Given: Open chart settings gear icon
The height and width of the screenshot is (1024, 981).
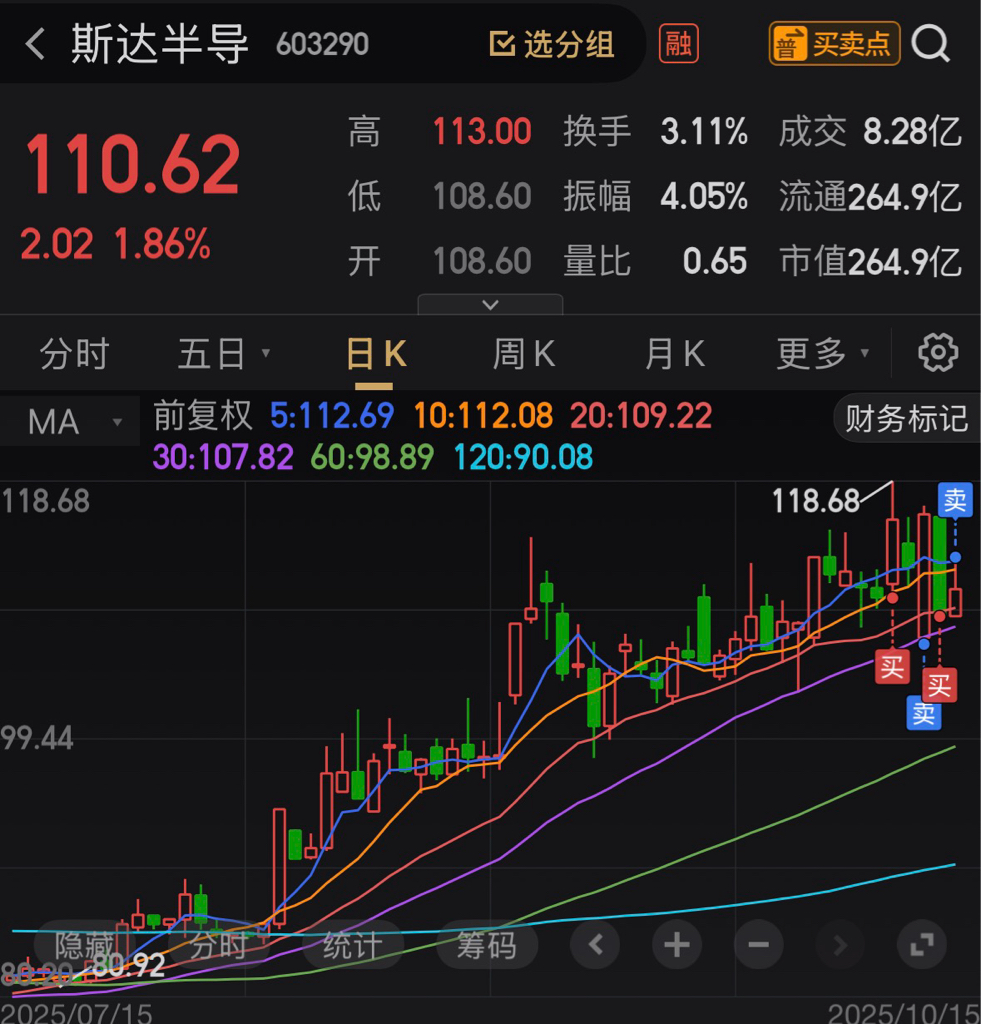Looking at the screenshot, I should coord(938,353).
